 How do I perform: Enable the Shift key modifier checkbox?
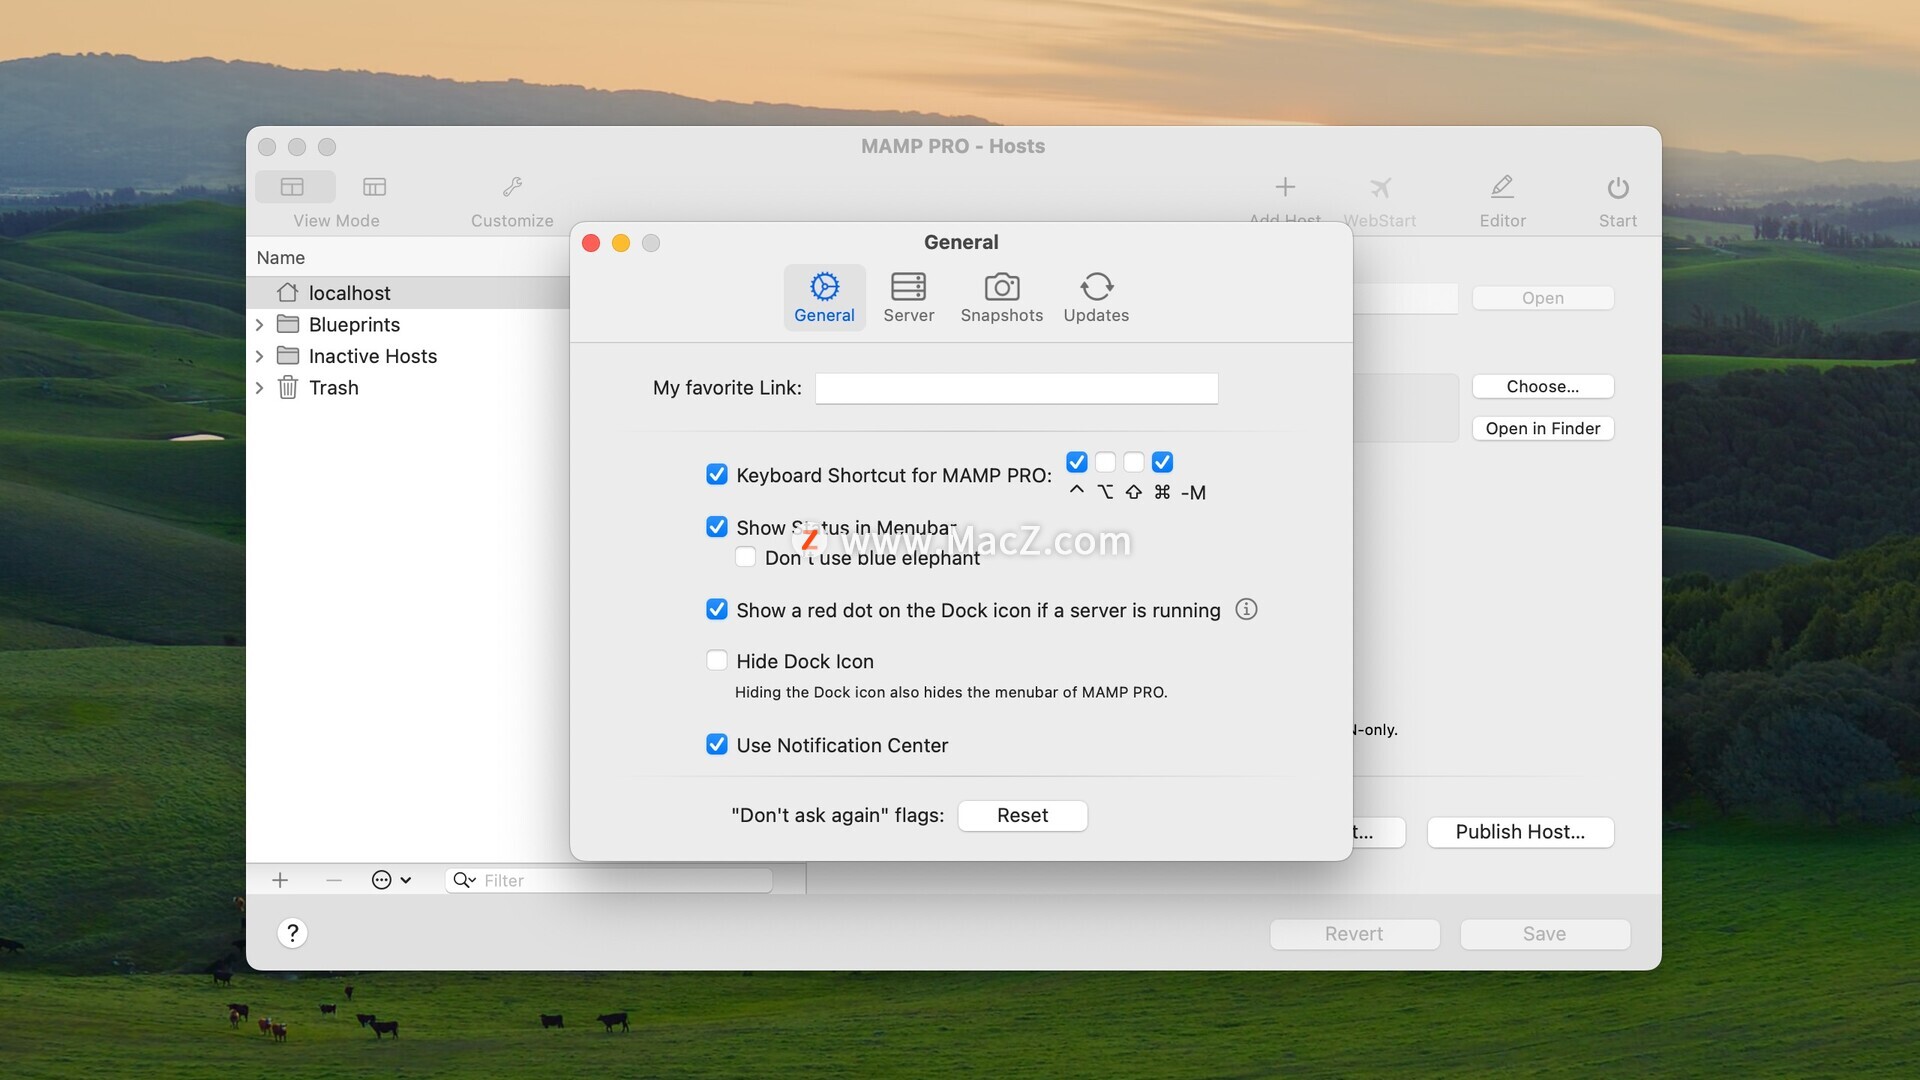[x=1133, y=462]
